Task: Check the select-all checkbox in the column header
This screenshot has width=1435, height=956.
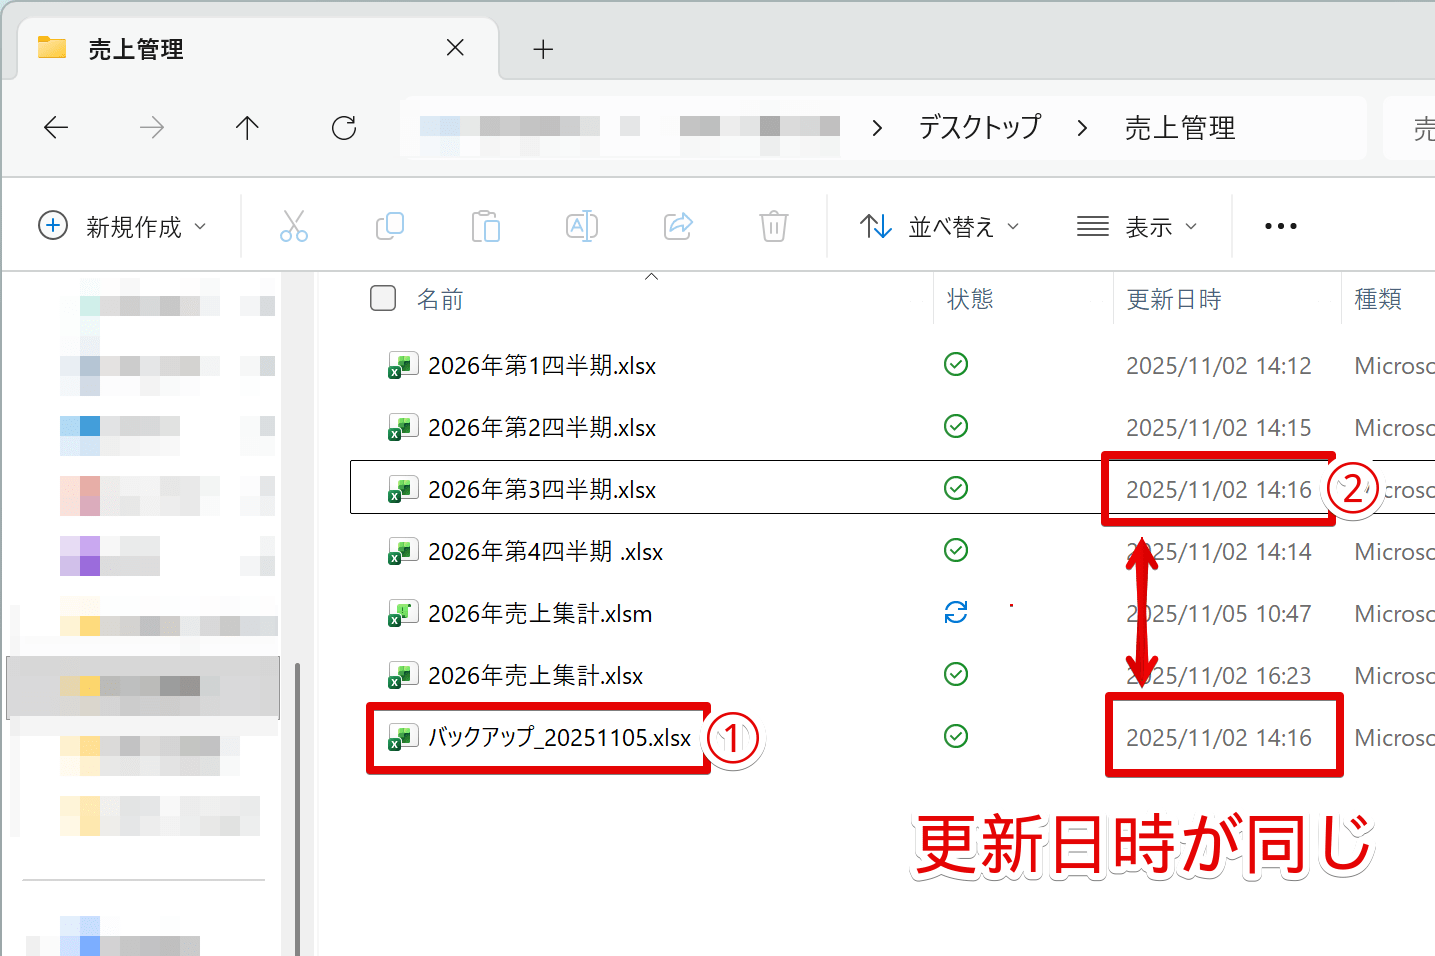Action: (383, 298)
